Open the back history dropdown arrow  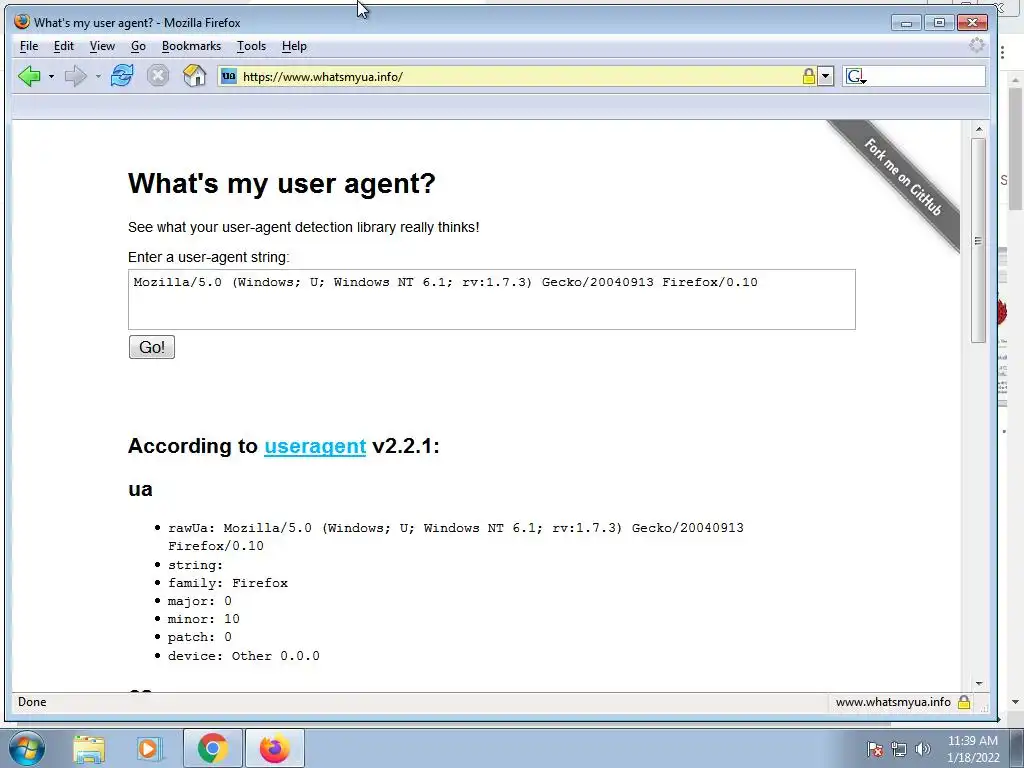click(51, 76)
